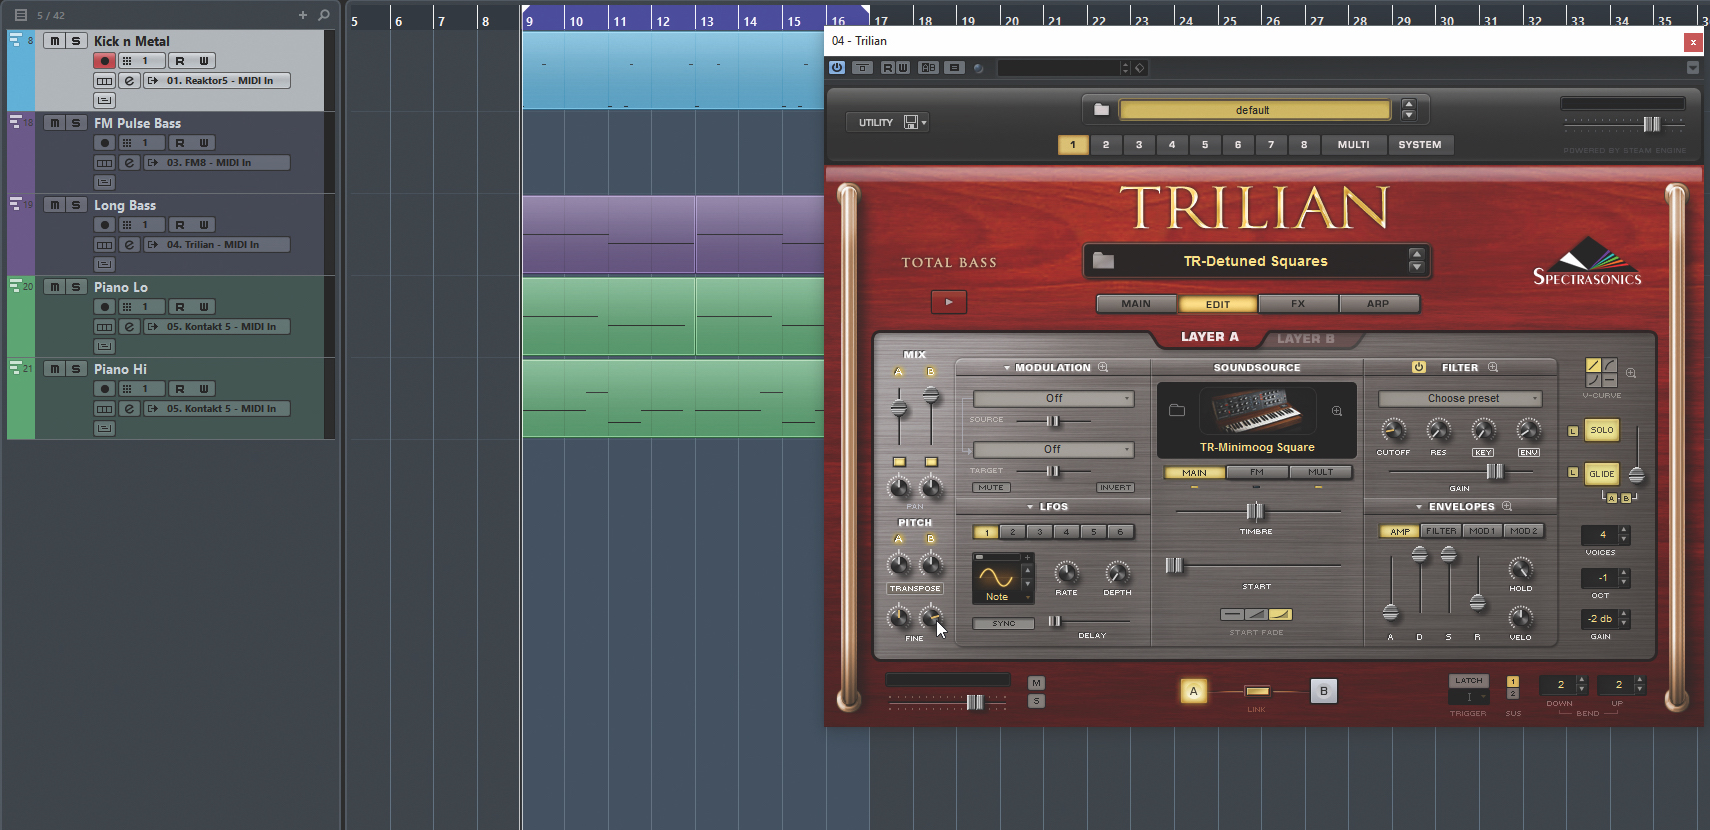Viewport: 1710px width, 830px height.
Task: Toggle the FILTER power button
Action: 1418,367
